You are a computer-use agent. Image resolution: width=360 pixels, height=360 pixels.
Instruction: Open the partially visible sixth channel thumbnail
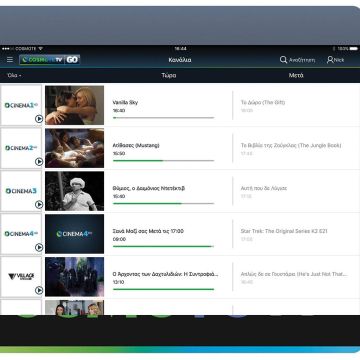pos(75,307)
